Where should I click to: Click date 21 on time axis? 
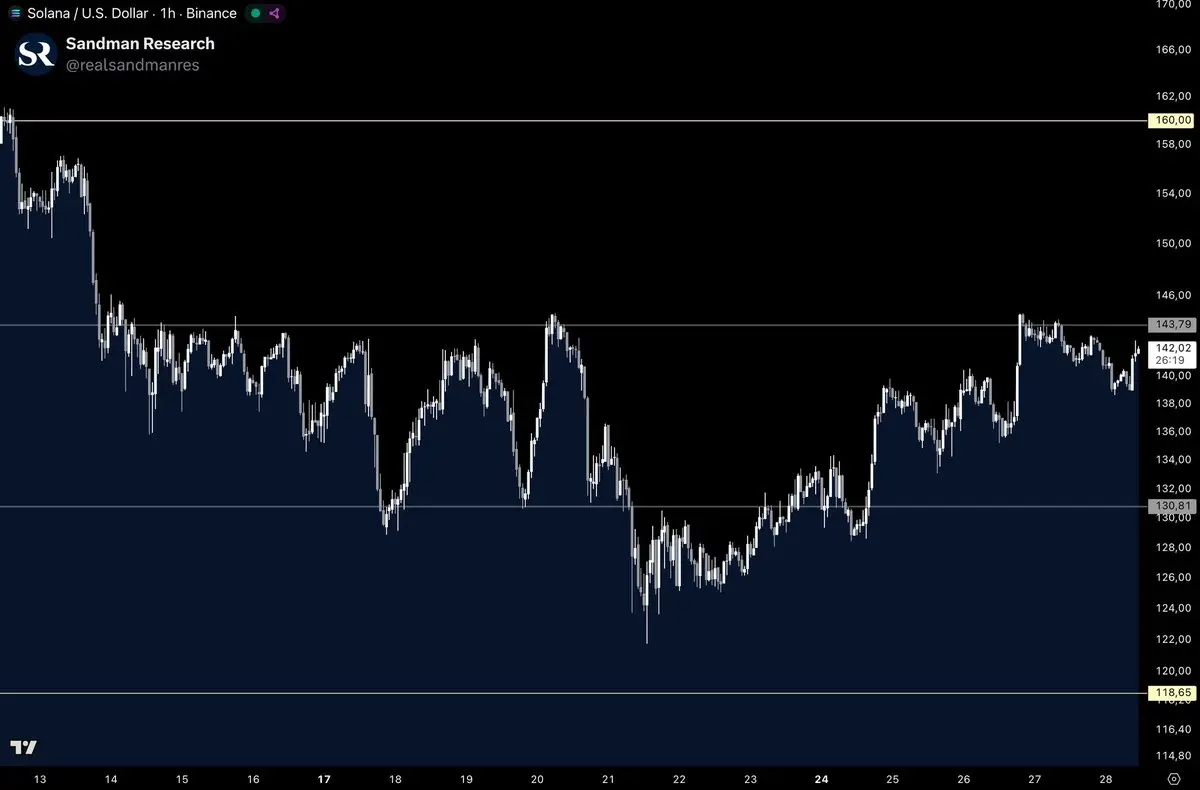pyautogui.click(x=608, y=779)
